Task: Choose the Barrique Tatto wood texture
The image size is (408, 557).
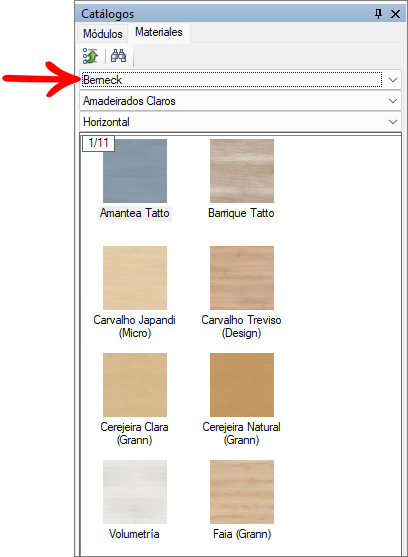Action: tap(242, 171)
